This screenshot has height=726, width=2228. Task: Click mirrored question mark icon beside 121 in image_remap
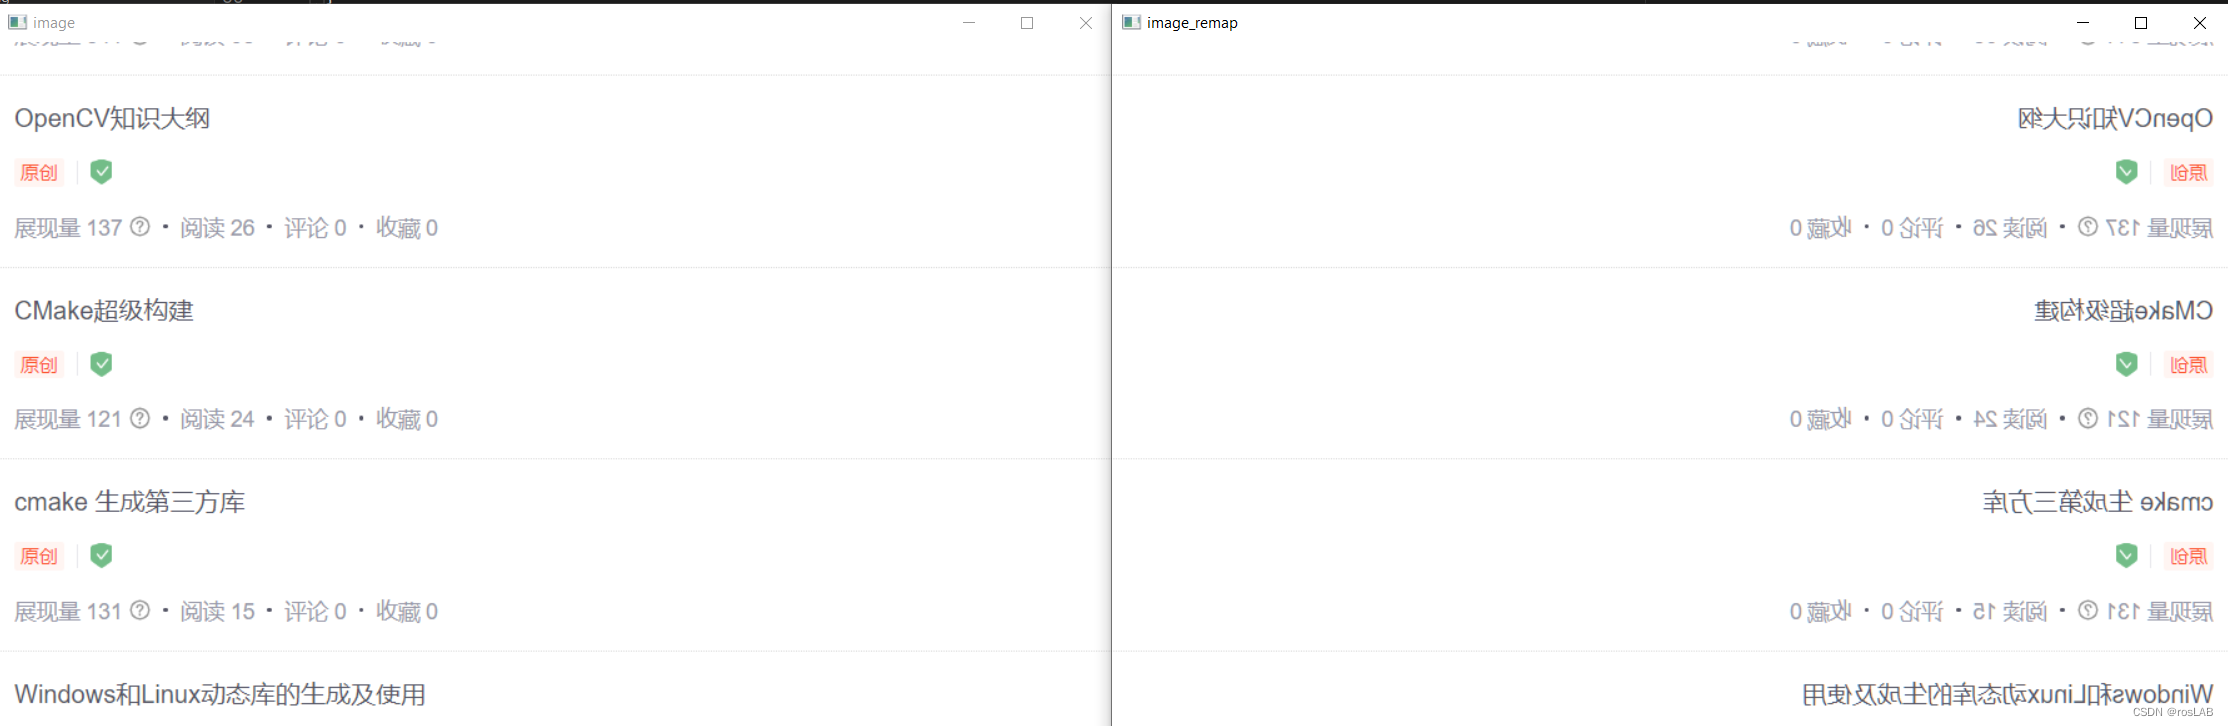point(2088,418)
